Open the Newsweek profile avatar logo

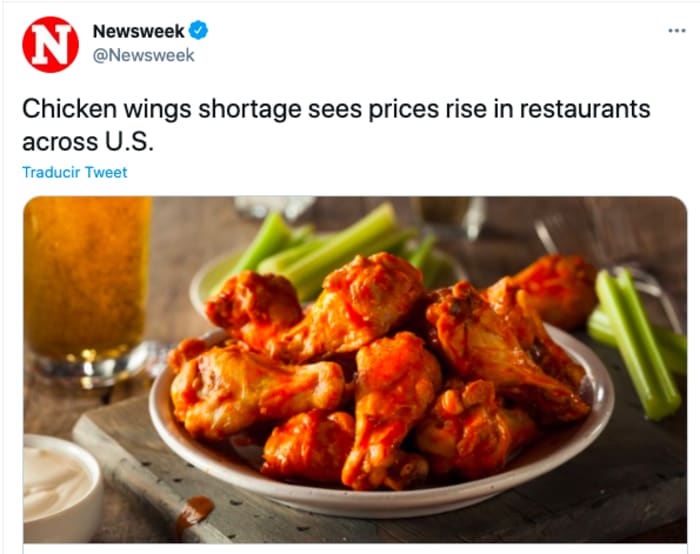coord(50,45)
